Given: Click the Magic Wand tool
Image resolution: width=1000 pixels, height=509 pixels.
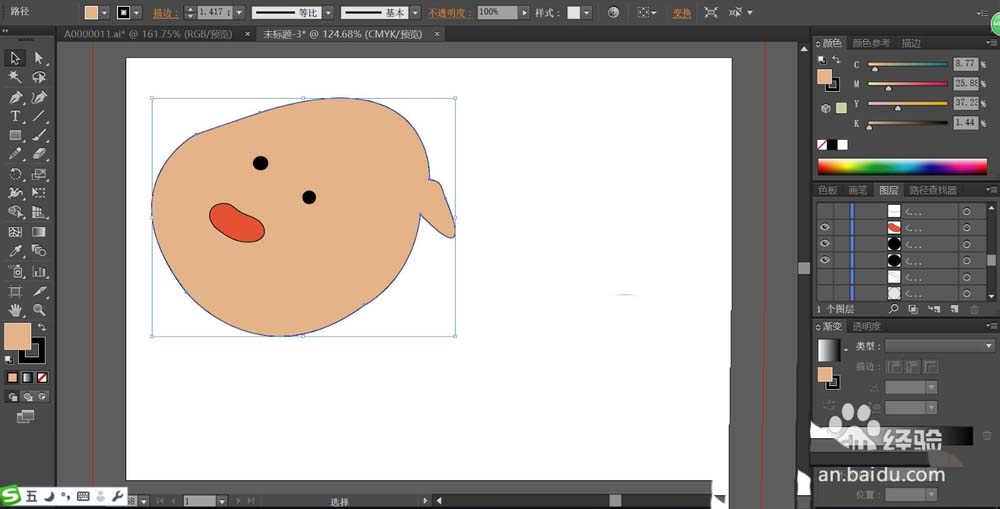Looking at the screenshot, I should click(15, 78).
